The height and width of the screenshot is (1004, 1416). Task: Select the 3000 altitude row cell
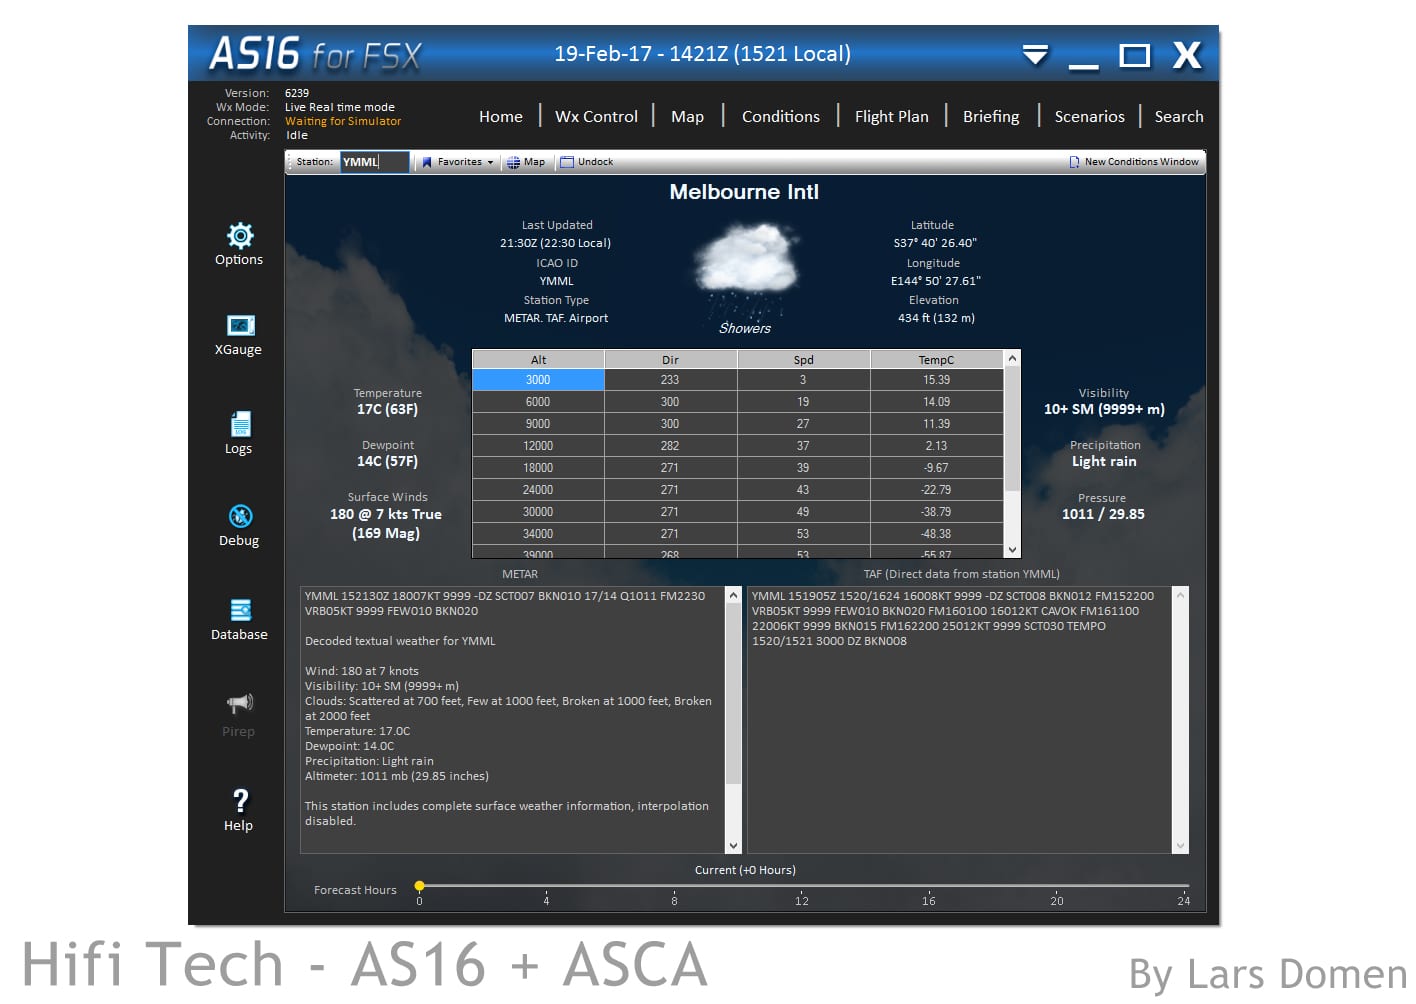pos(538,380)
